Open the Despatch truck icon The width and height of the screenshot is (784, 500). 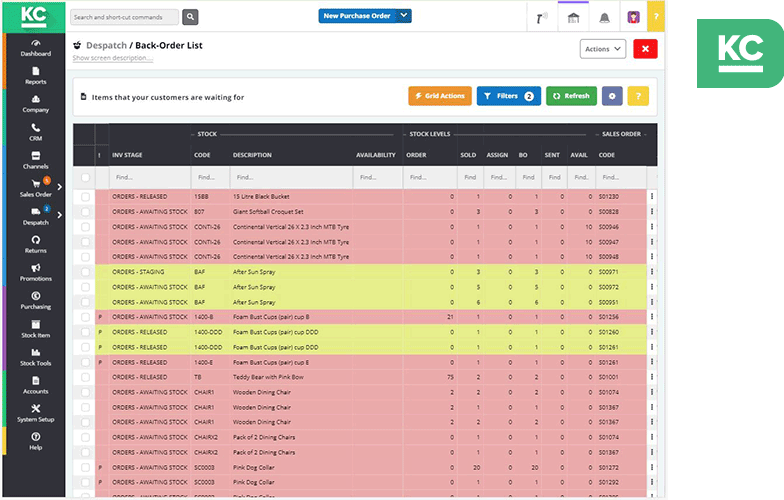tap(36, 212)
